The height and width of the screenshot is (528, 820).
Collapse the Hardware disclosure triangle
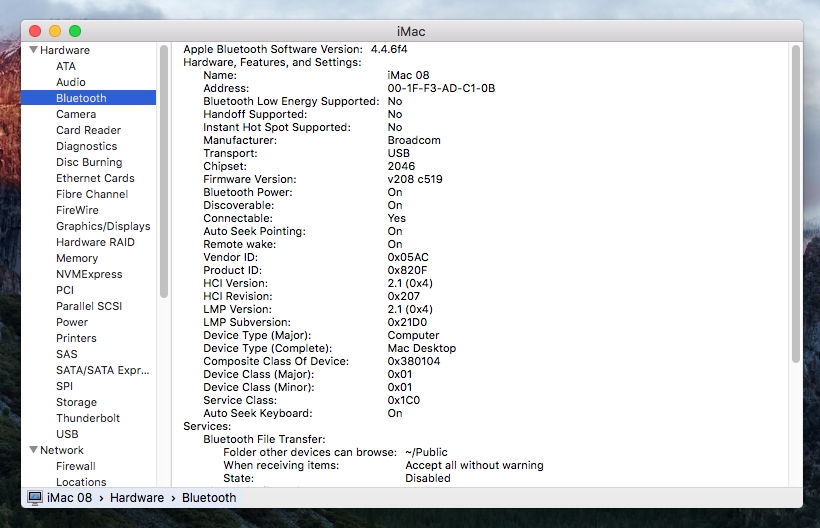[33, 50]
